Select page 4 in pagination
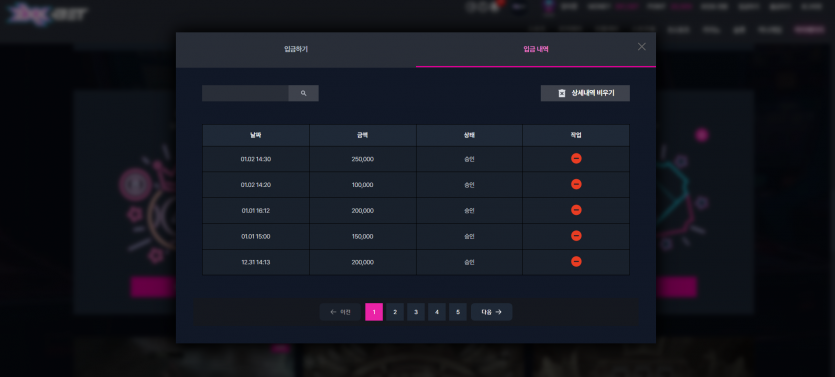 pyautogui.click(x=437, y=312)
